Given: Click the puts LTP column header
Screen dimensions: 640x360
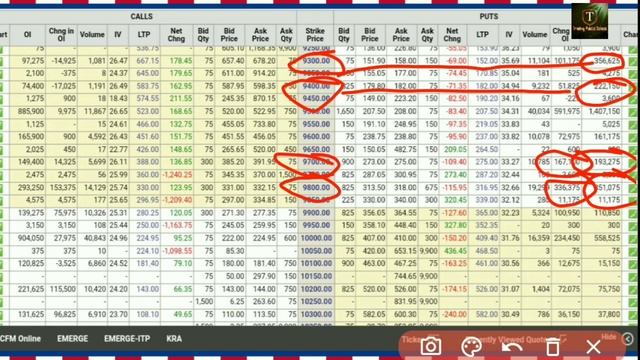Looking at the screenshot, I should coord(482,35).
